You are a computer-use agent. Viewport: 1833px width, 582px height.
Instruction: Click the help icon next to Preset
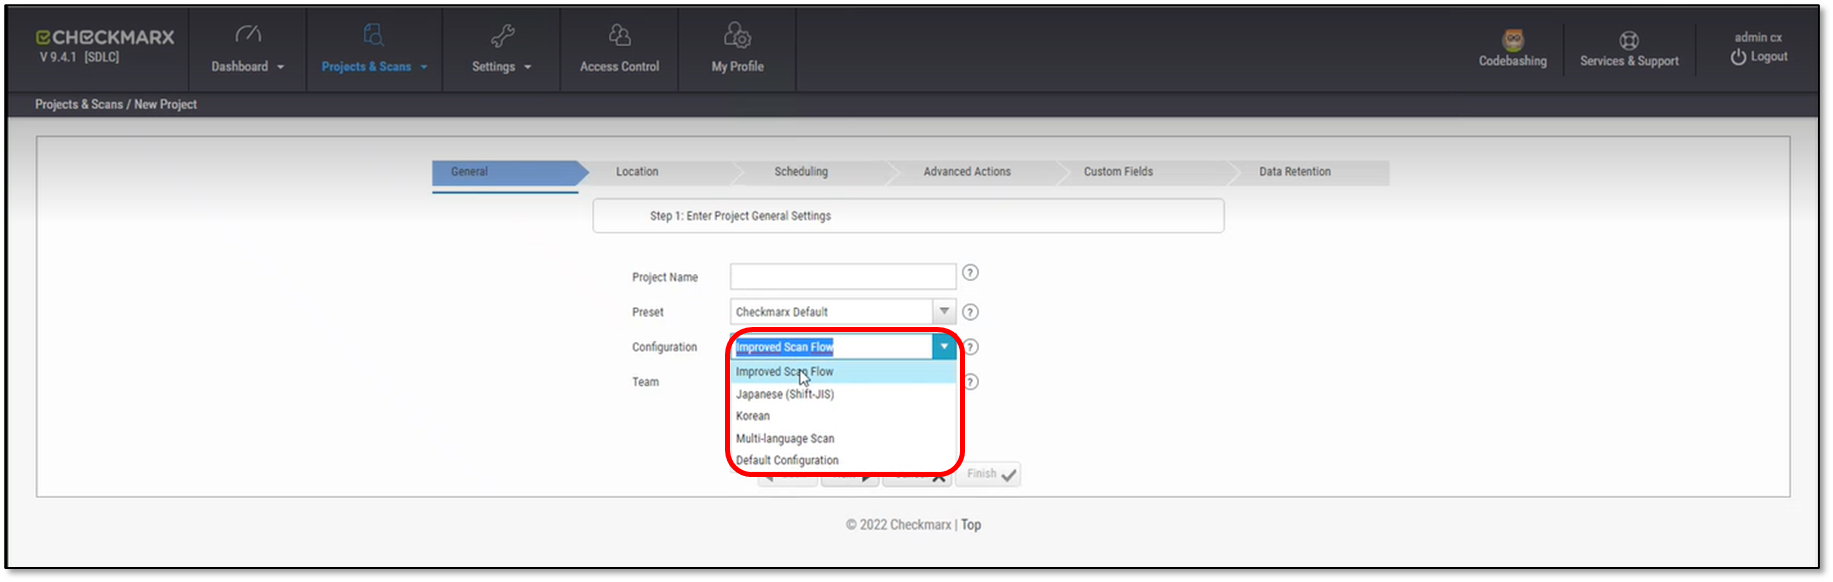click(x=970, y=312)
